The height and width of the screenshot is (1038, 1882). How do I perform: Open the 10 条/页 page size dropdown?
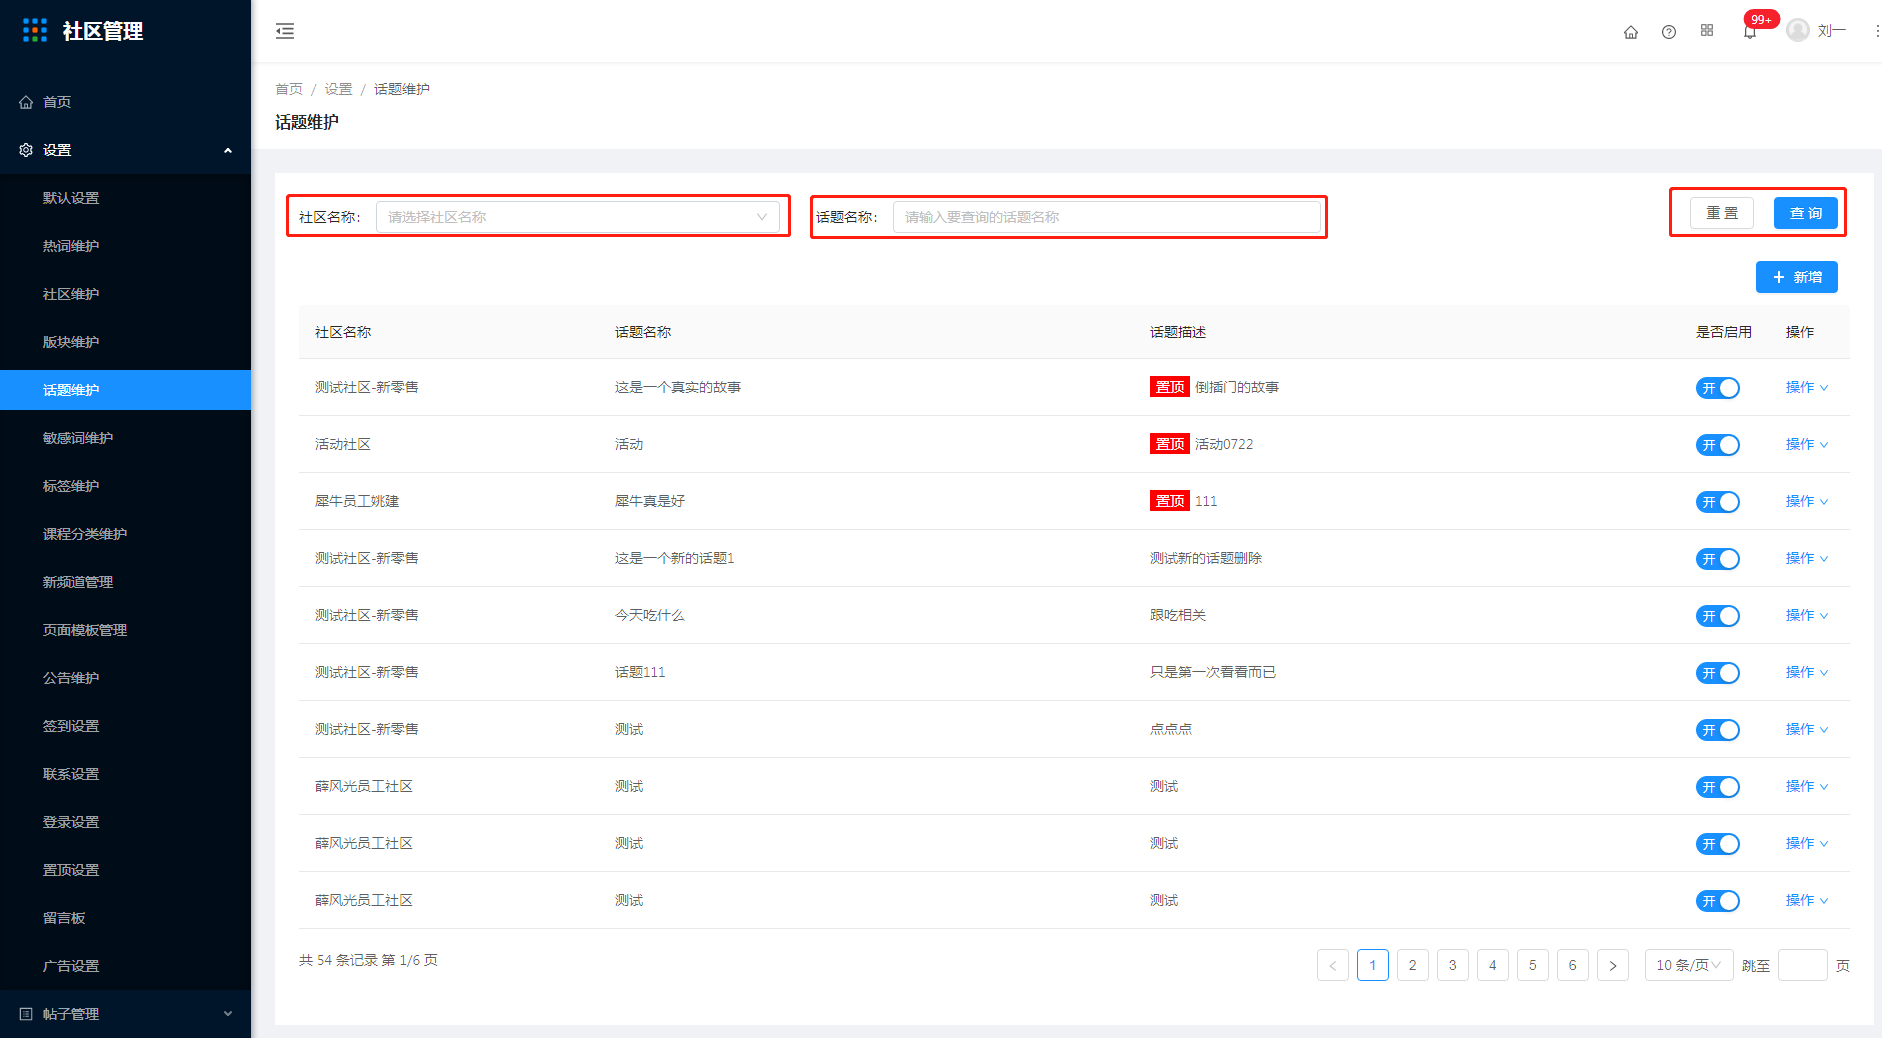point(1689,965)
